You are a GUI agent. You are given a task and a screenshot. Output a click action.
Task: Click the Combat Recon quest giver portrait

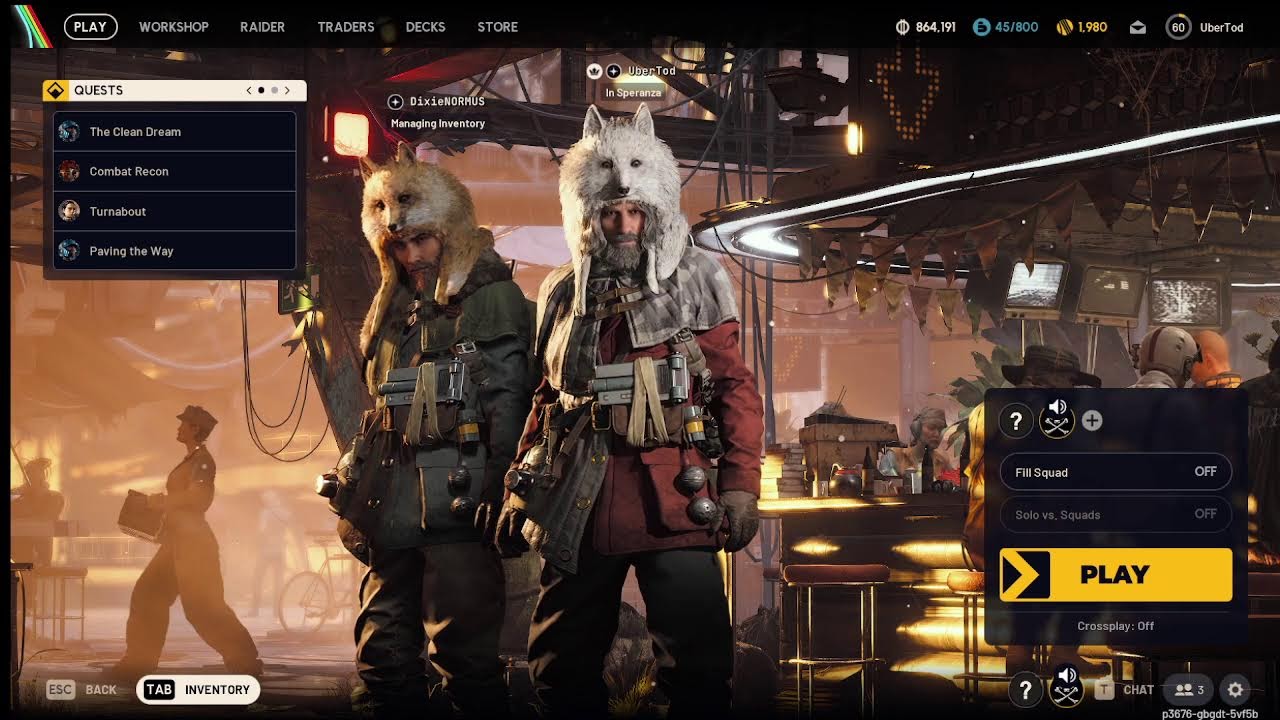[69, 171]
